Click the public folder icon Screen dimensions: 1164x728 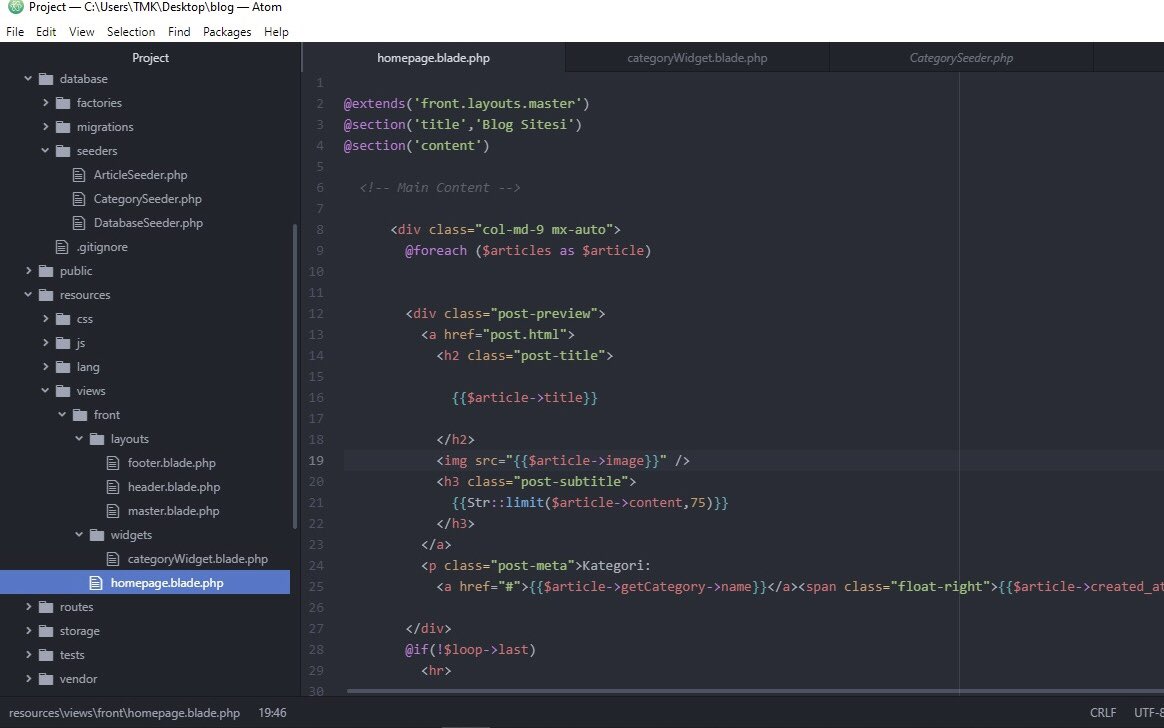coord(46,271)
